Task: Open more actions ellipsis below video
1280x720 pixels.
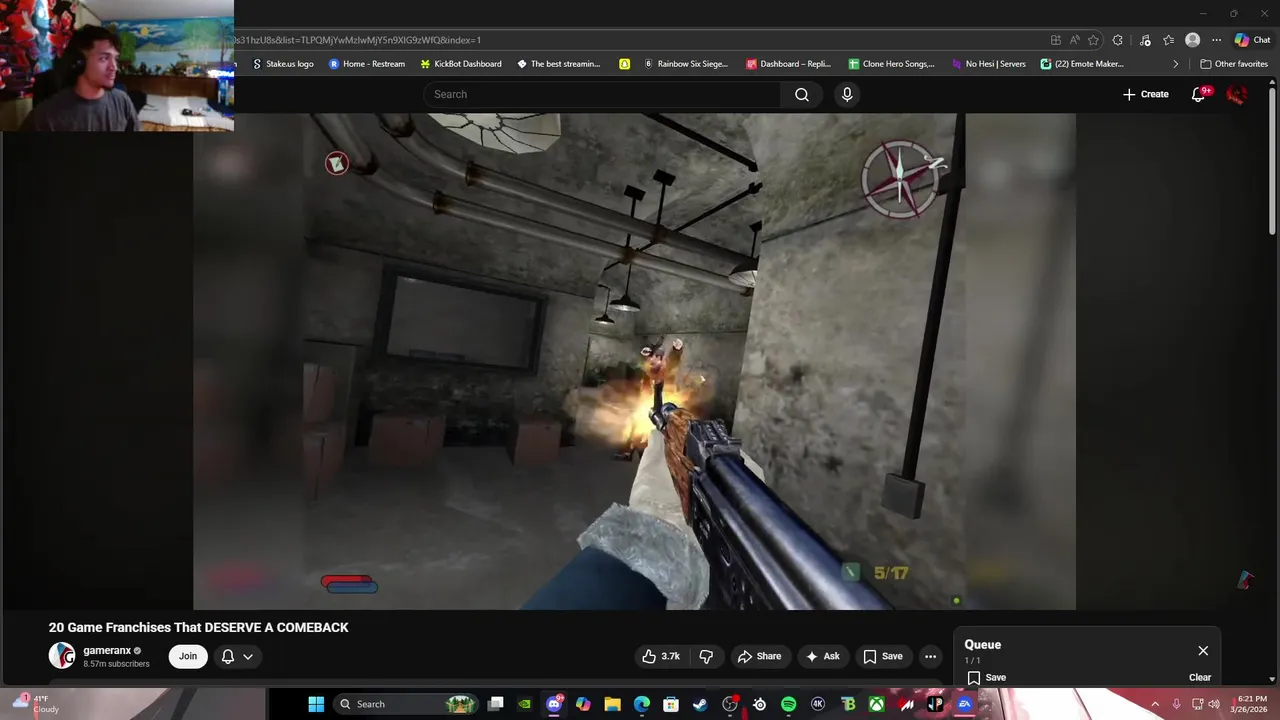Action: pos(930,656)
